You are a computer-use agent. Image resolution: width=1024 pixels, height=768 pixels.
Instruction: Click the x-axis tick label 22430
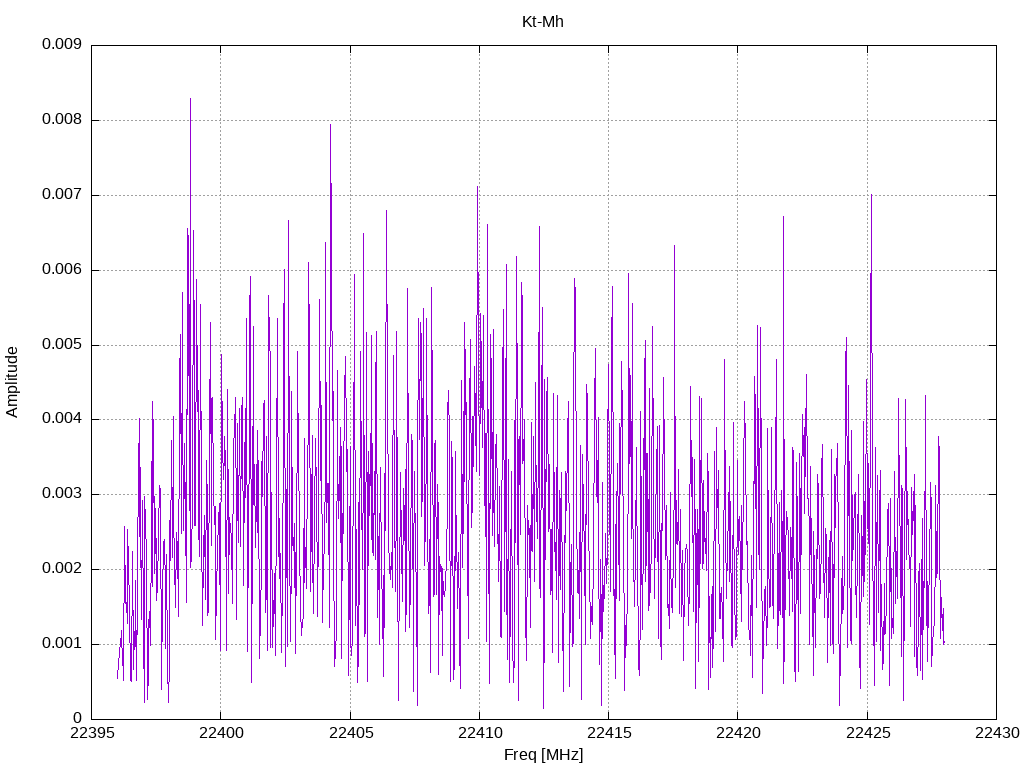(997, 733)
